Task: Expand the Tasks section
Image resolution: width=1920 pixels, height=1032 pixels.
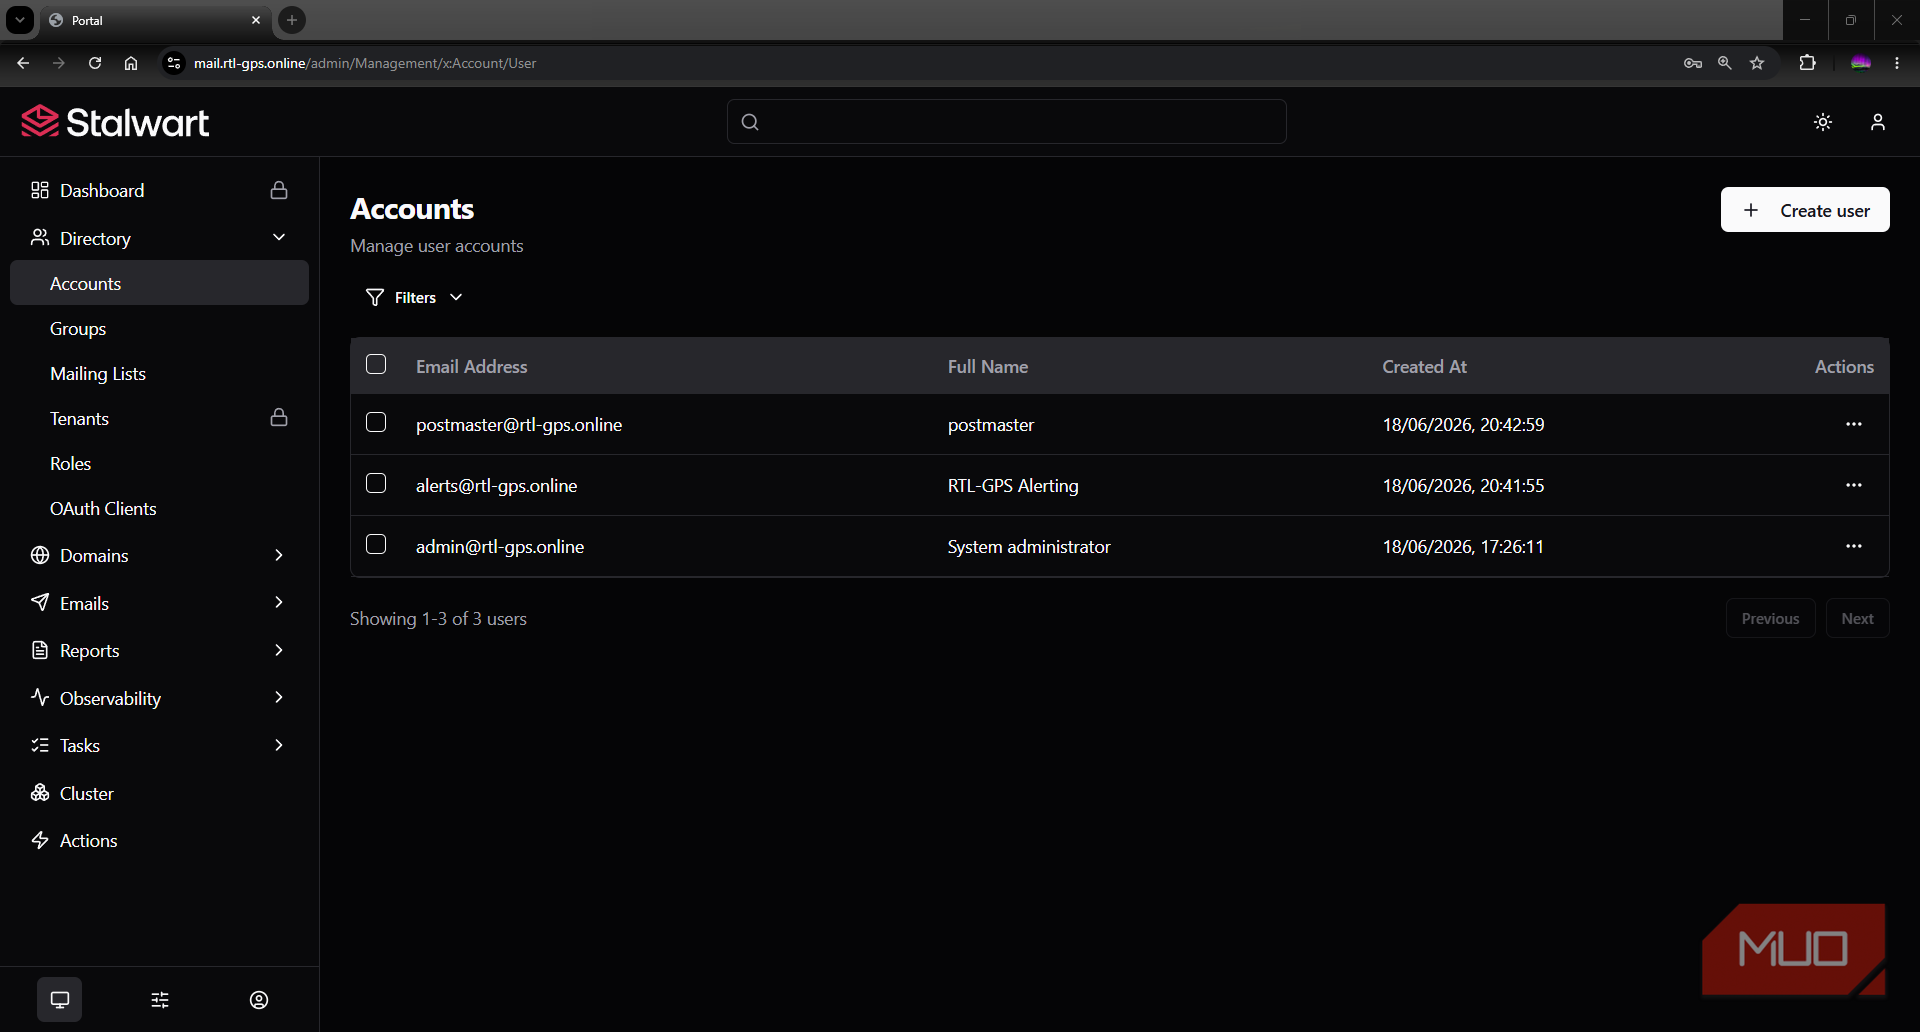Action: tap(160, 745)
